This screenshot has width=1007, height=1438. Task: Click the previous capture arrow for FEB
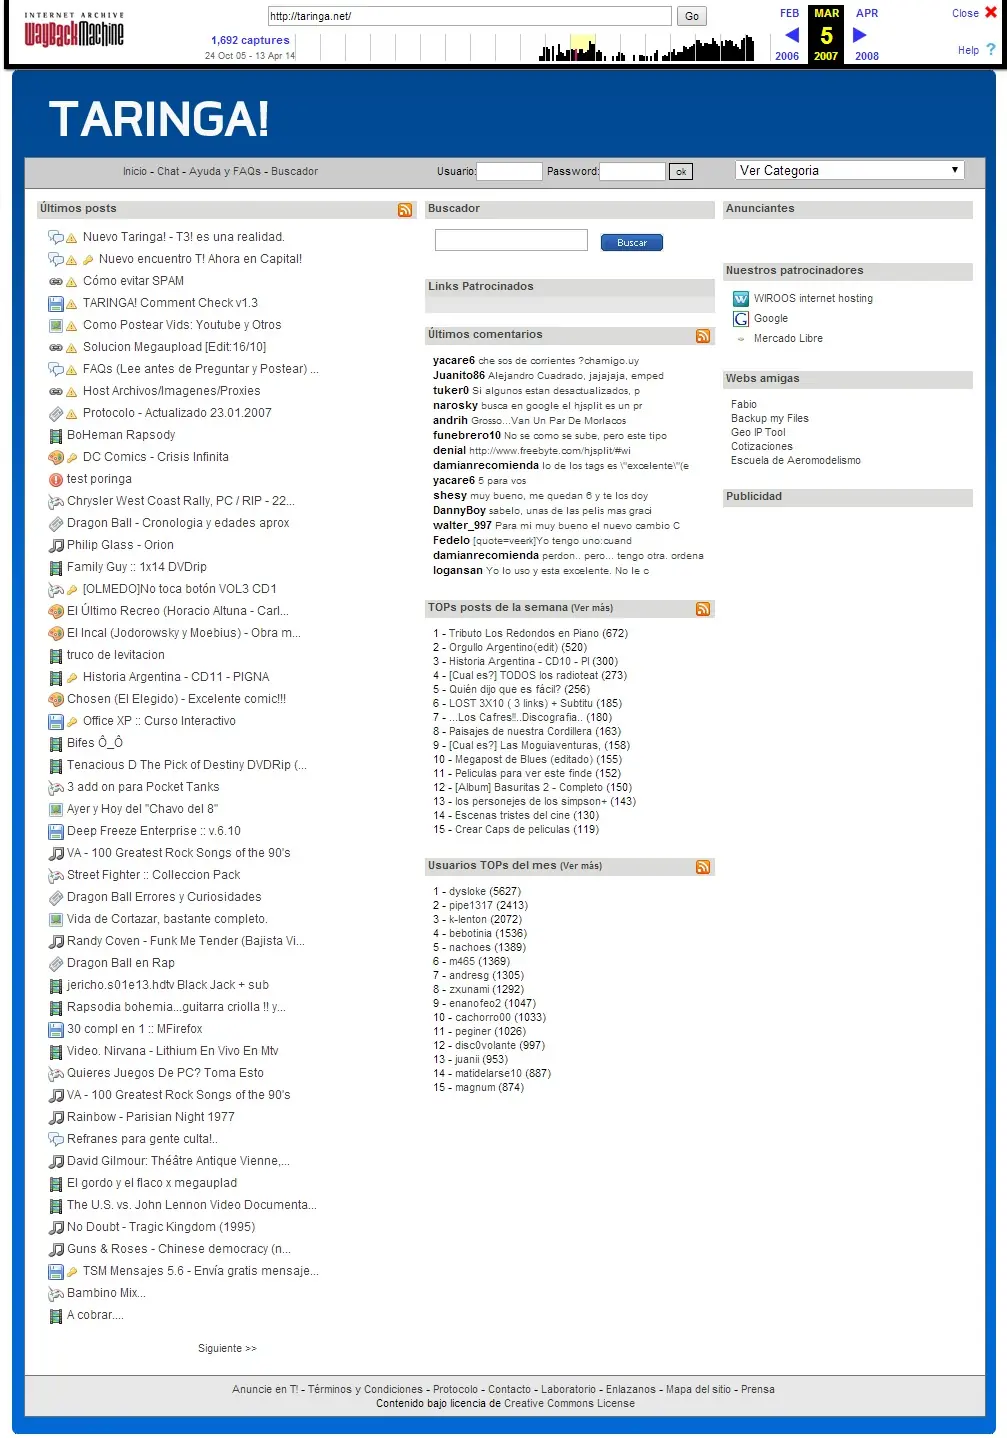[x=792, y=34]
